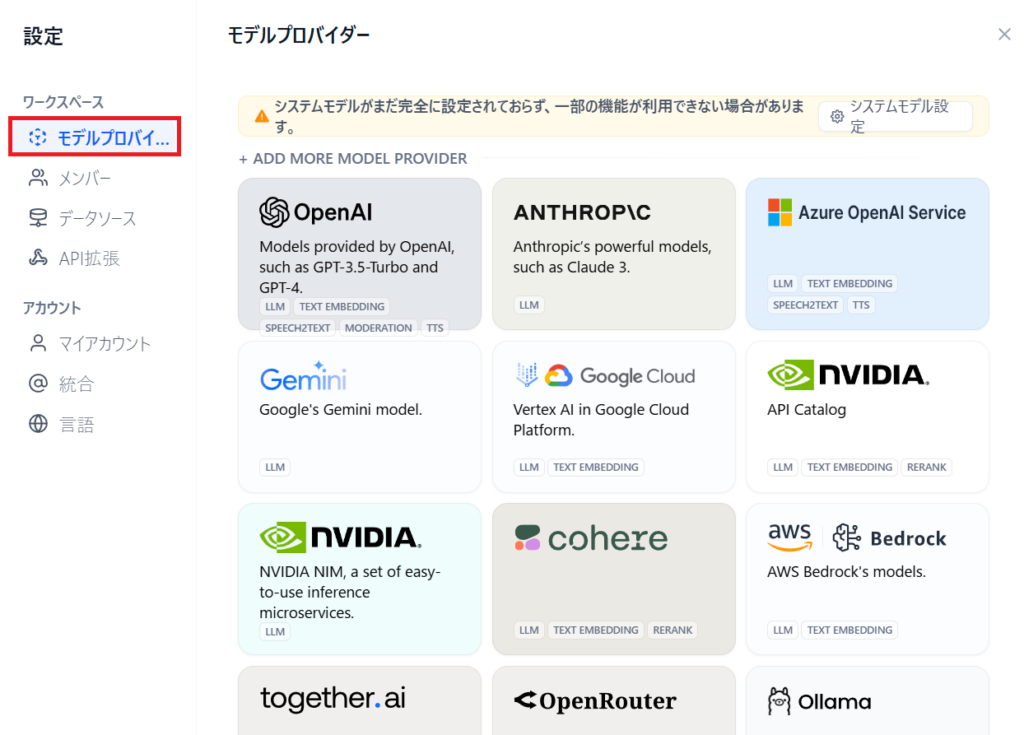Click the OpenRouter logo
This screenshot has width=1024, height=735.
[595, 700]
